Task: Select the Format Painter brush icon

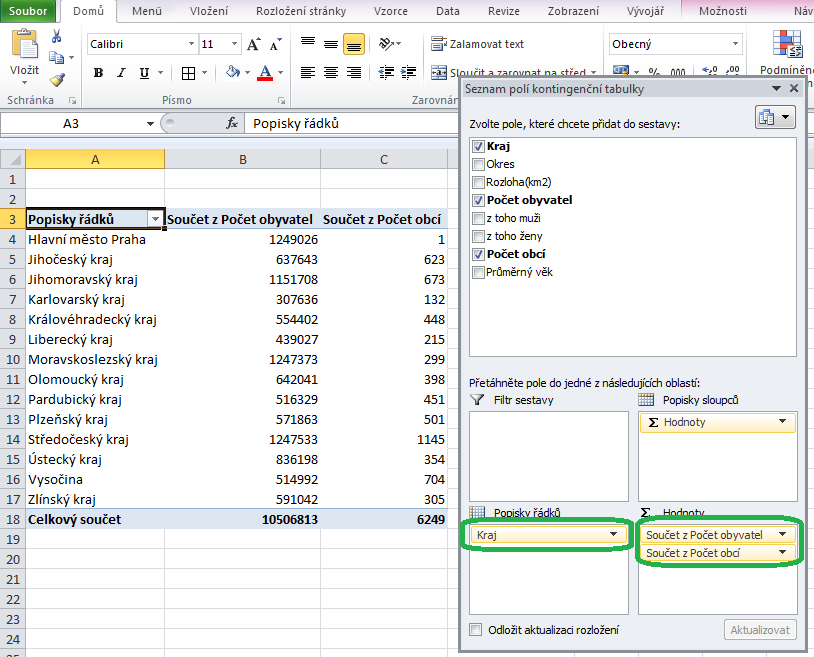Action: point(57,80)
